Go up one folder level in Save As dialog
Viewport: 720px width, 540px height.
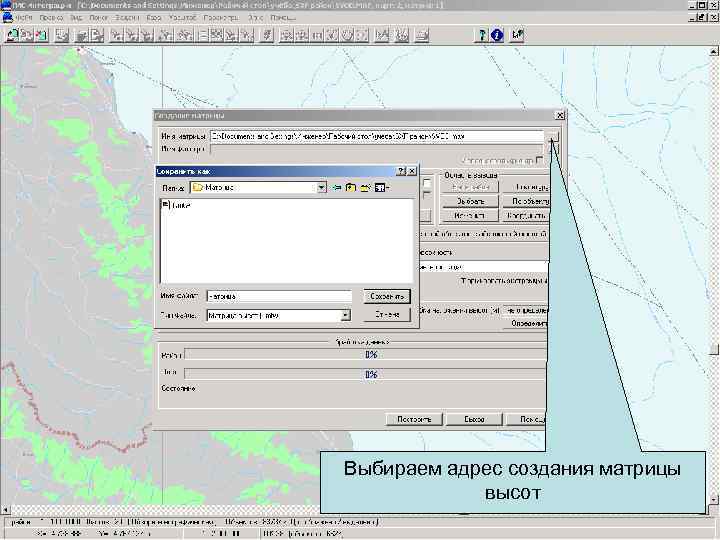[x=351, y=188]
